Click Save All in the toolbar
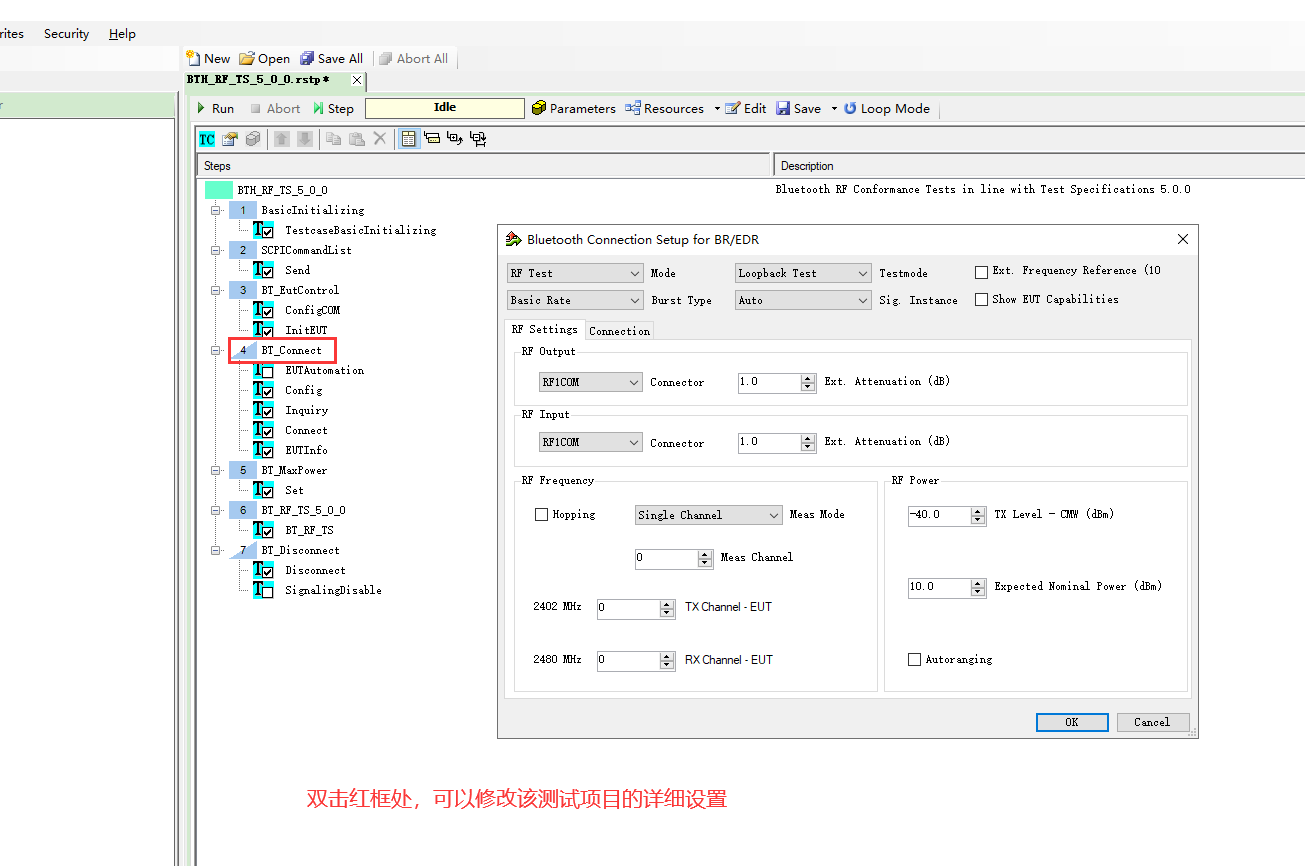Viewport: 1305px width, 866px height. 332,58
